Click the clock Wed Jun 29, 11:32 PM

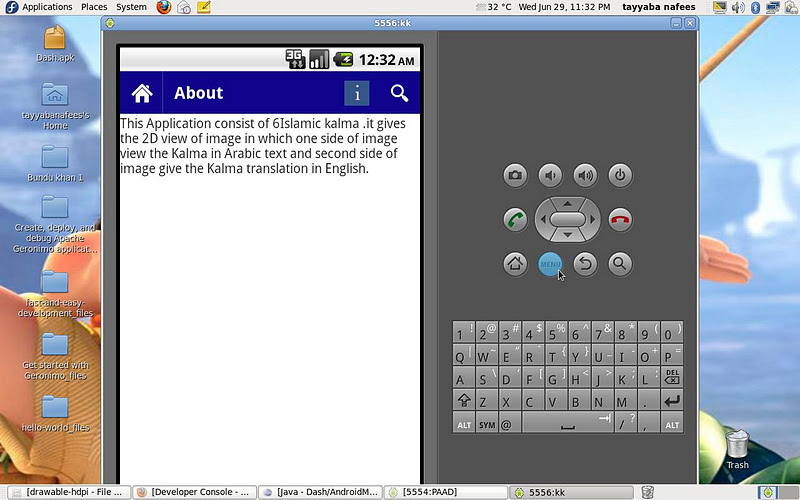(564, 7)
